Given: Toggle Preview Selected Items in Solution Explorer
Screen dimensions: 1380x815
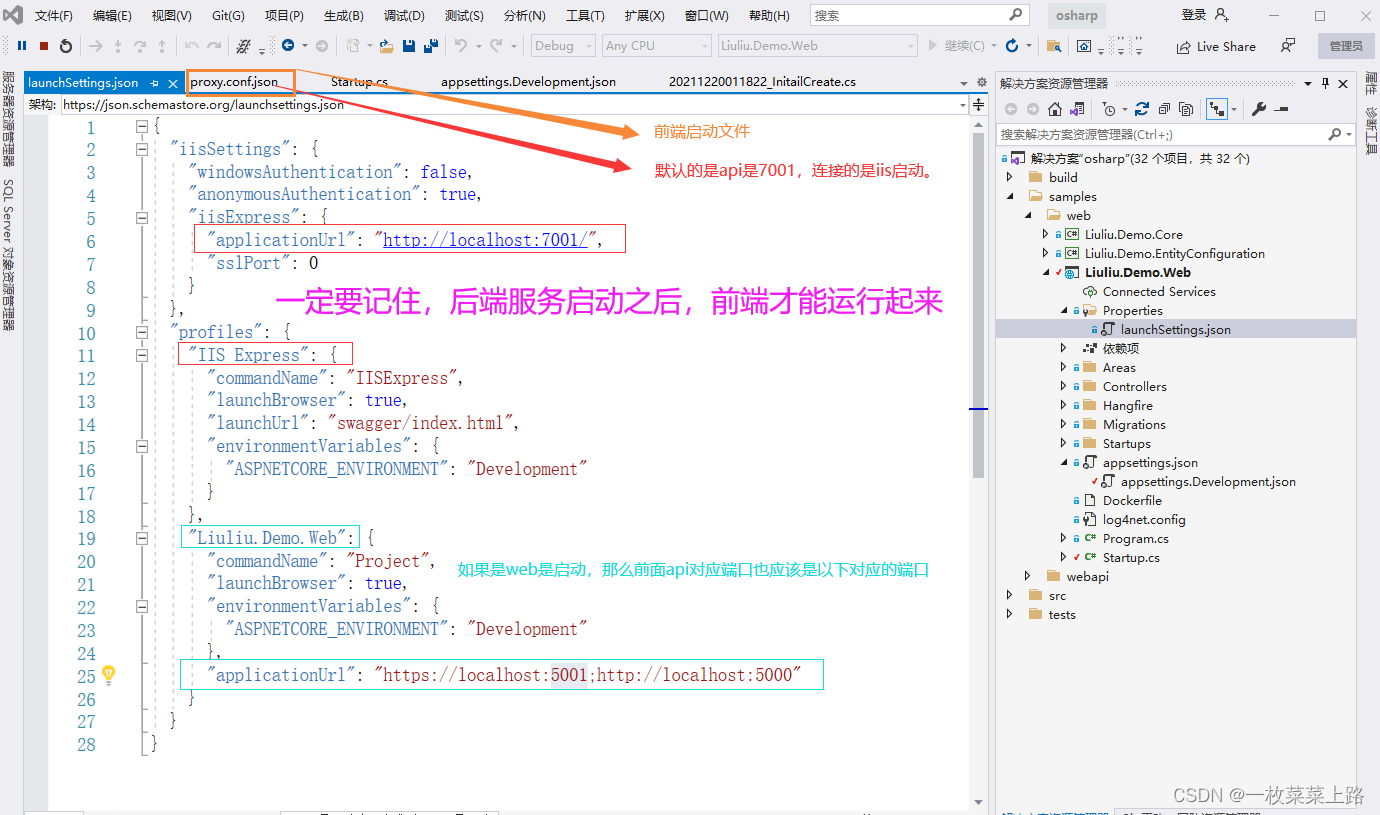Looking at the screenshot, I should 1282,109.
